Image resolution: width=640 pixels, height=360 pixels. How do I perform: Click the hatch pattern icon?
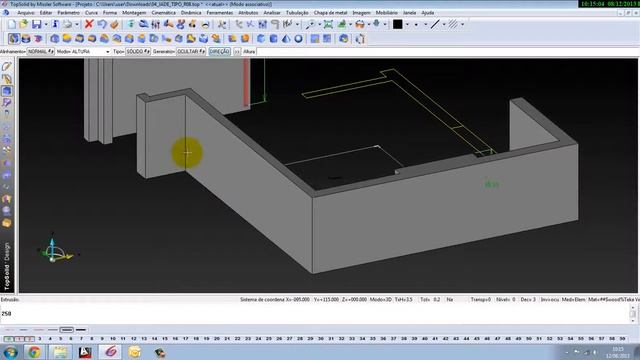point(453,24)
